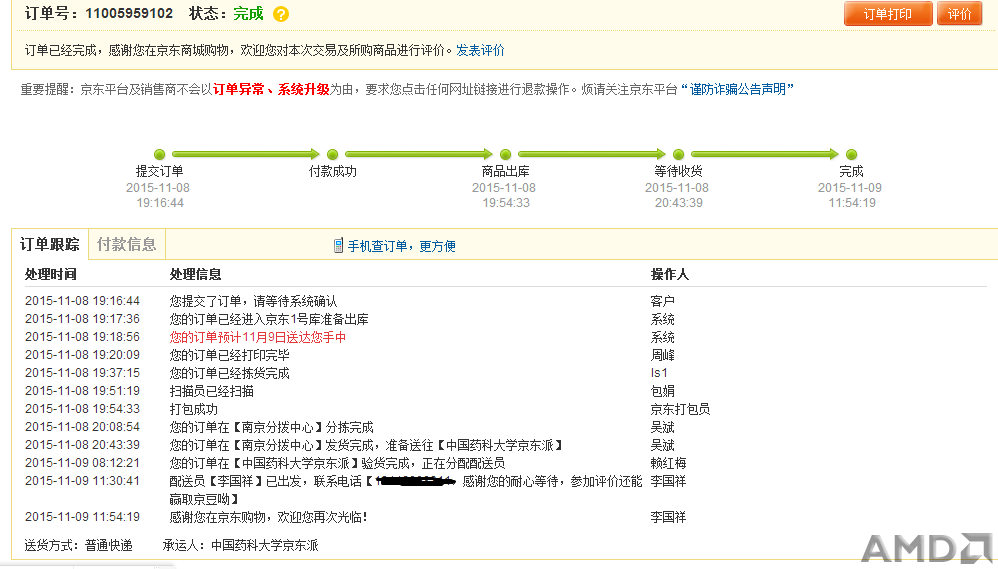Click the yellow question mark help icon
998x569 pixels.
coord(281,14)
